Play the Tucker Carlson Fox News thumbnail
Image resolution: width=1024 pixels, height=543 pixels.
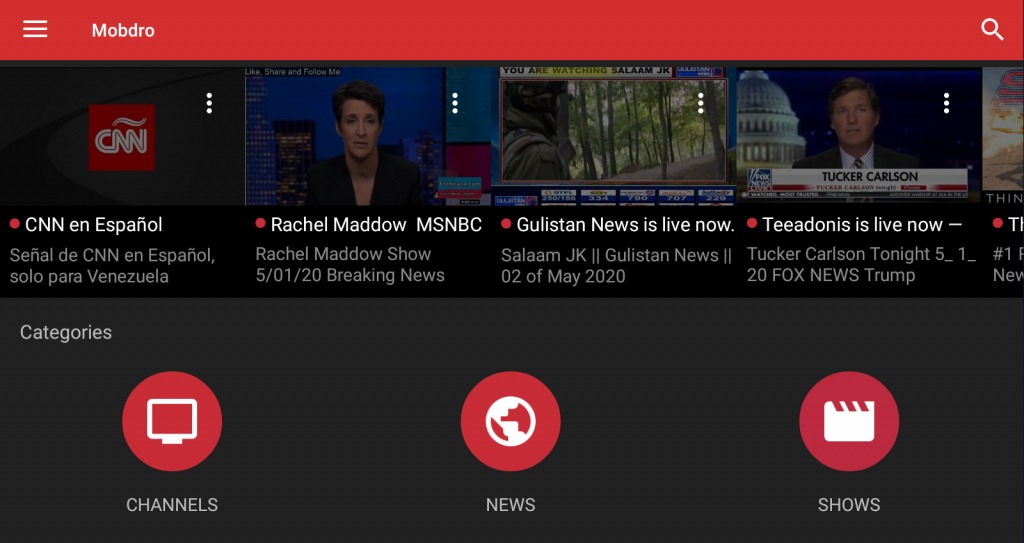[859, 137]
